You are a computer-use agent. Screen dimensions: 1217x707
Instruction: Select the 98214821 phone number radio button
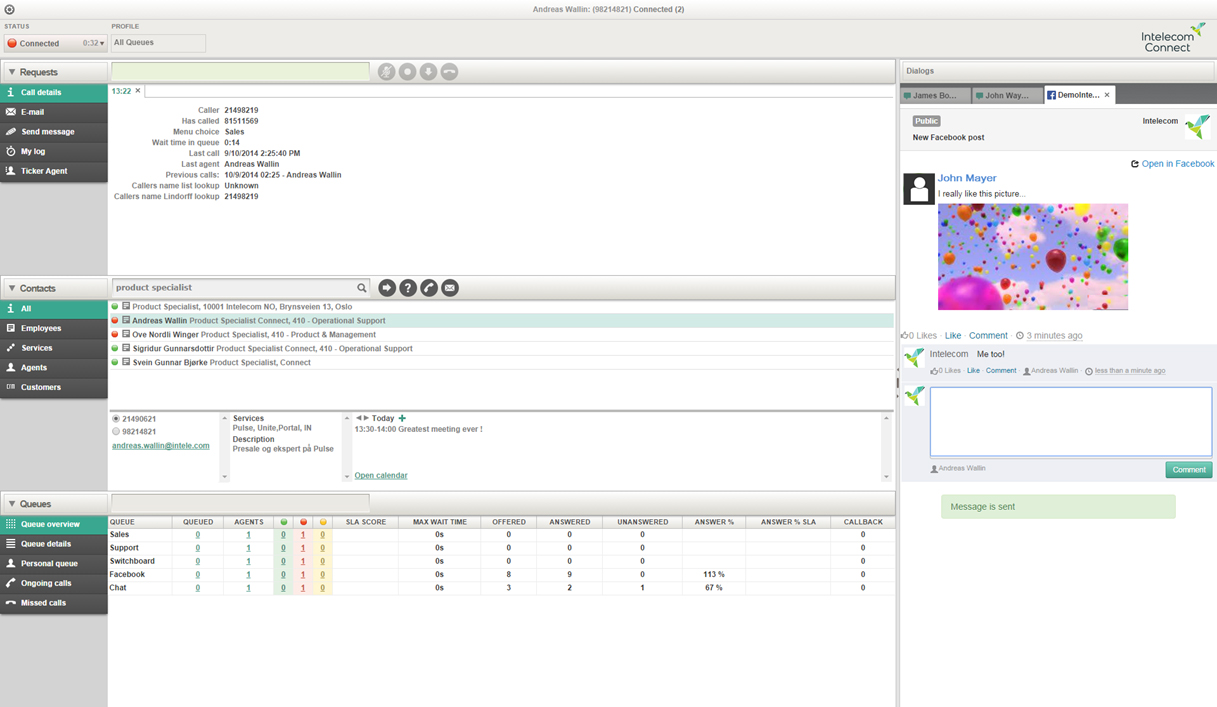[x=116, y=432]
